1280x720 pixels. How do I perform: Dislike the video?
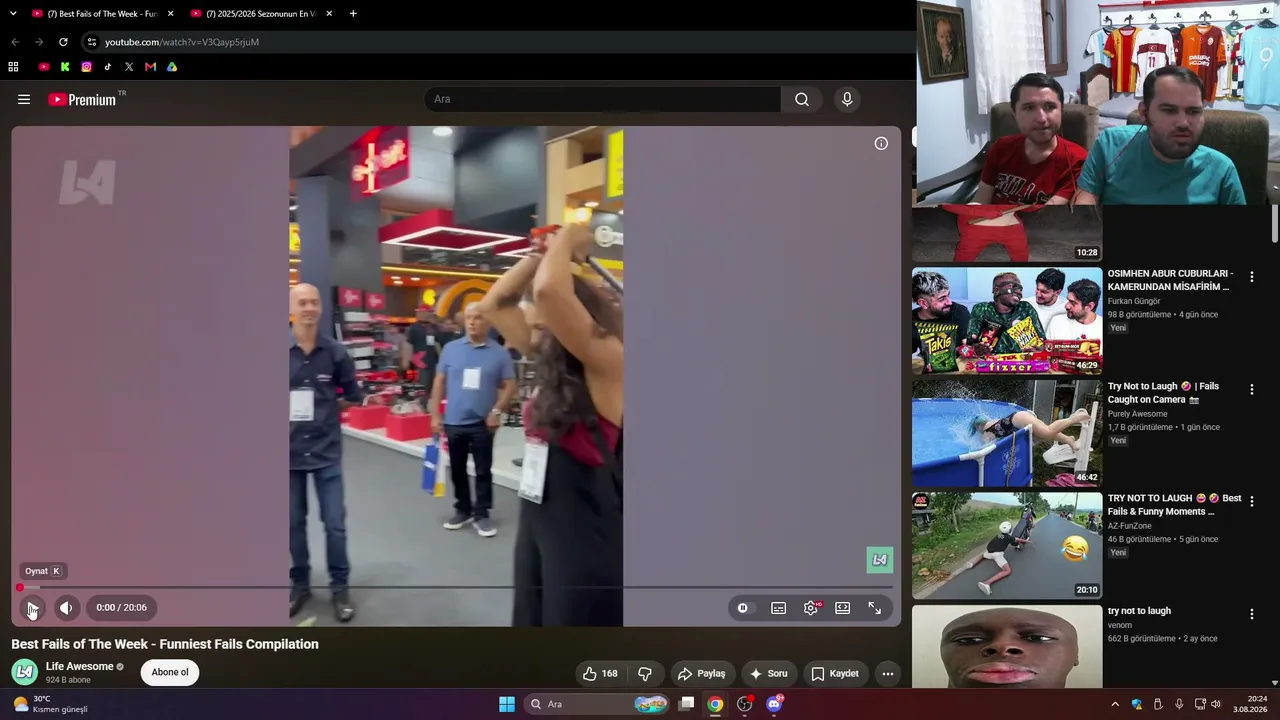click(645, 674)
